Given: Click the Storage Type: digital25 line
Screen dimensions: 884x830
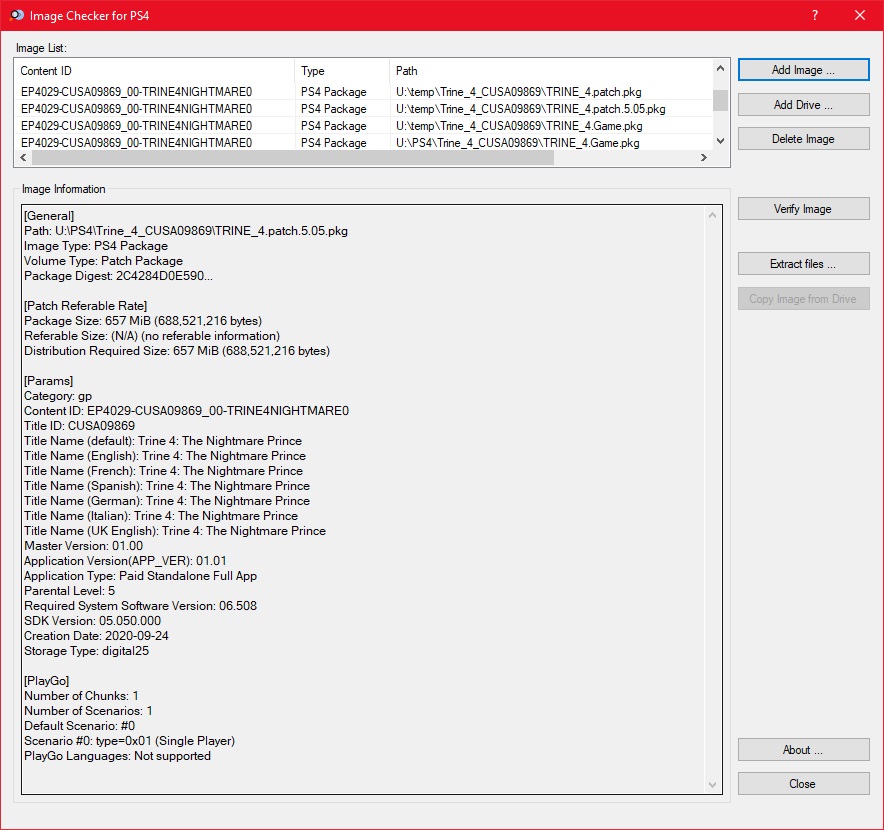Looking at the screenshot, I should 87,651.
